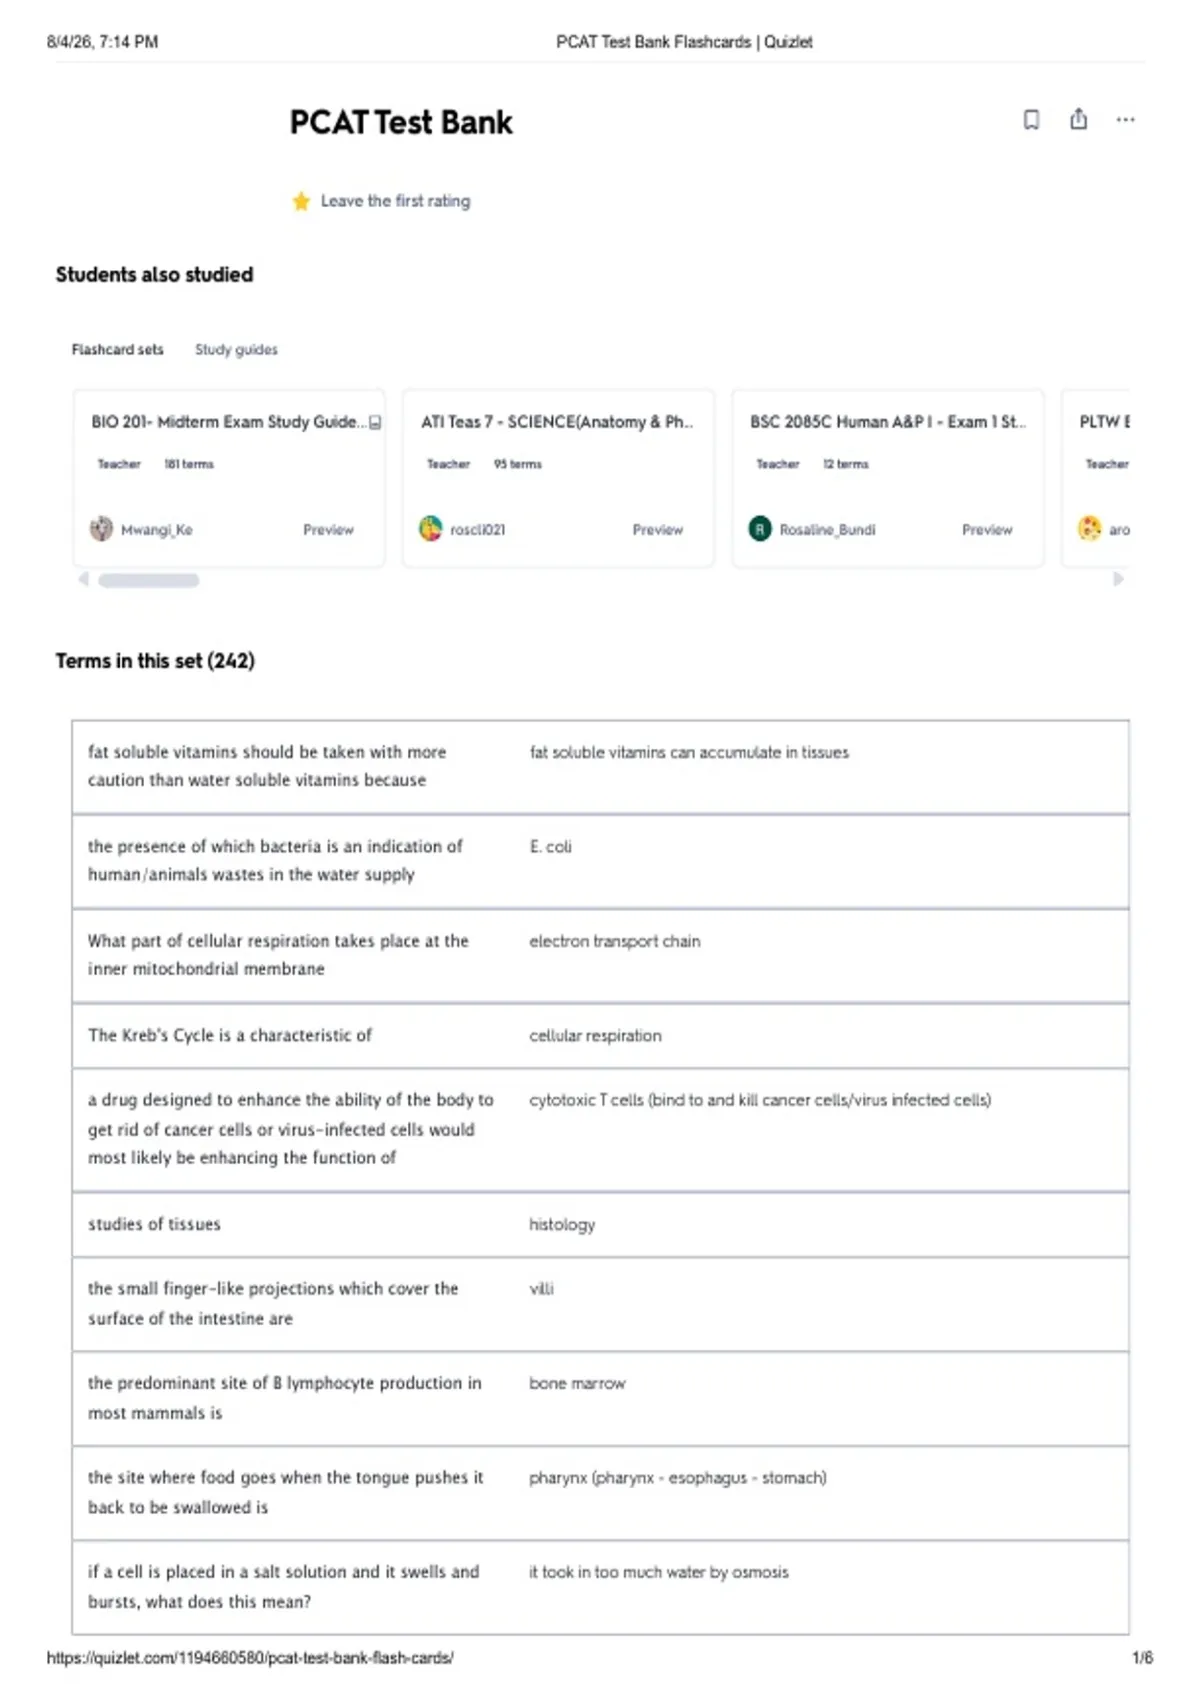The image size is (1200, 1700).
Task: Click the bookmark save icon
Action: coord(1031,120)
